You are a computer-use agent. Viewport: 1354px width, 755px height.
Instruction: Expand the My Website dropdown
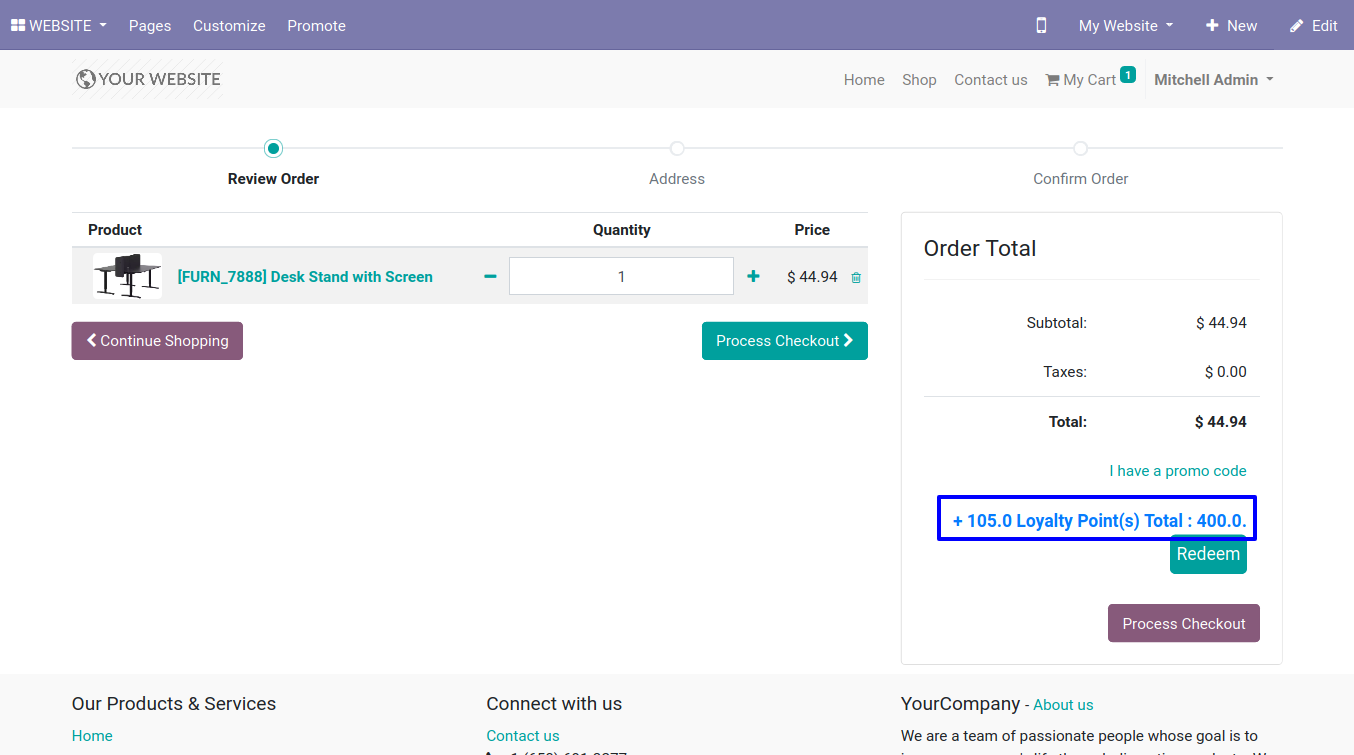pyautogui.click(x=1125, y=26)
